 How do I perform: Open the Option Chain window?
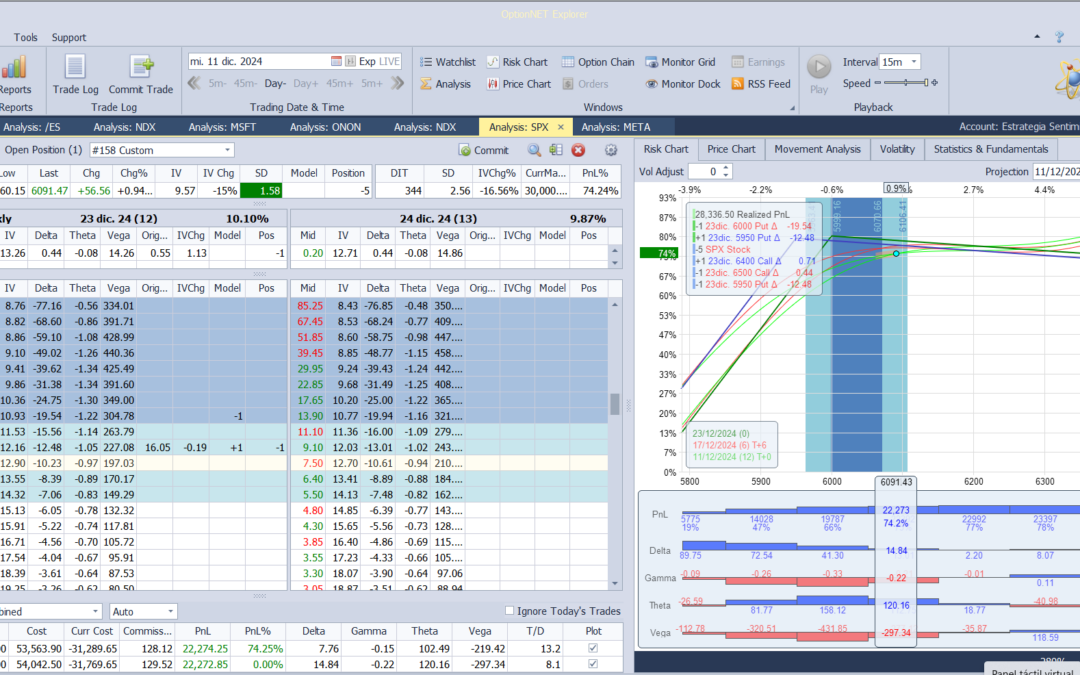pyautogui.click(x=598, y=62)
